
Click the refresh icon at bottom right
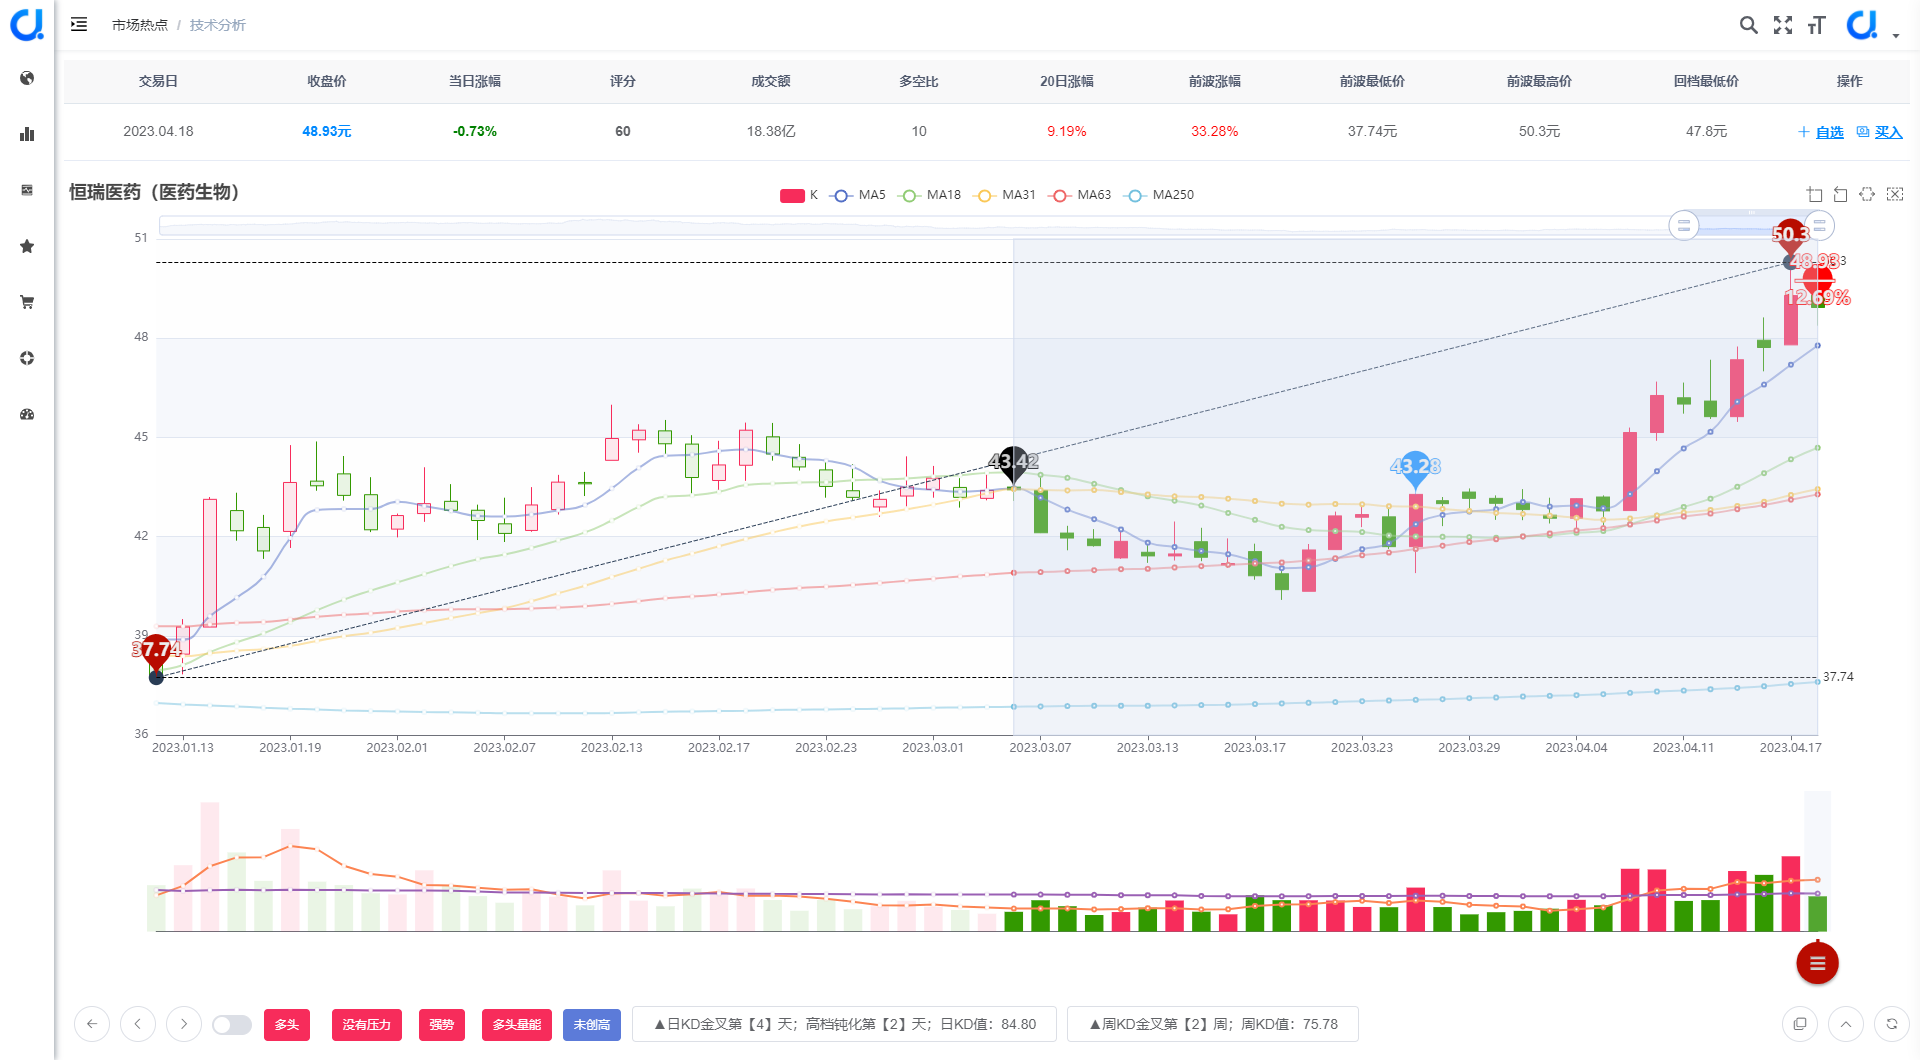(1892, 1024)
